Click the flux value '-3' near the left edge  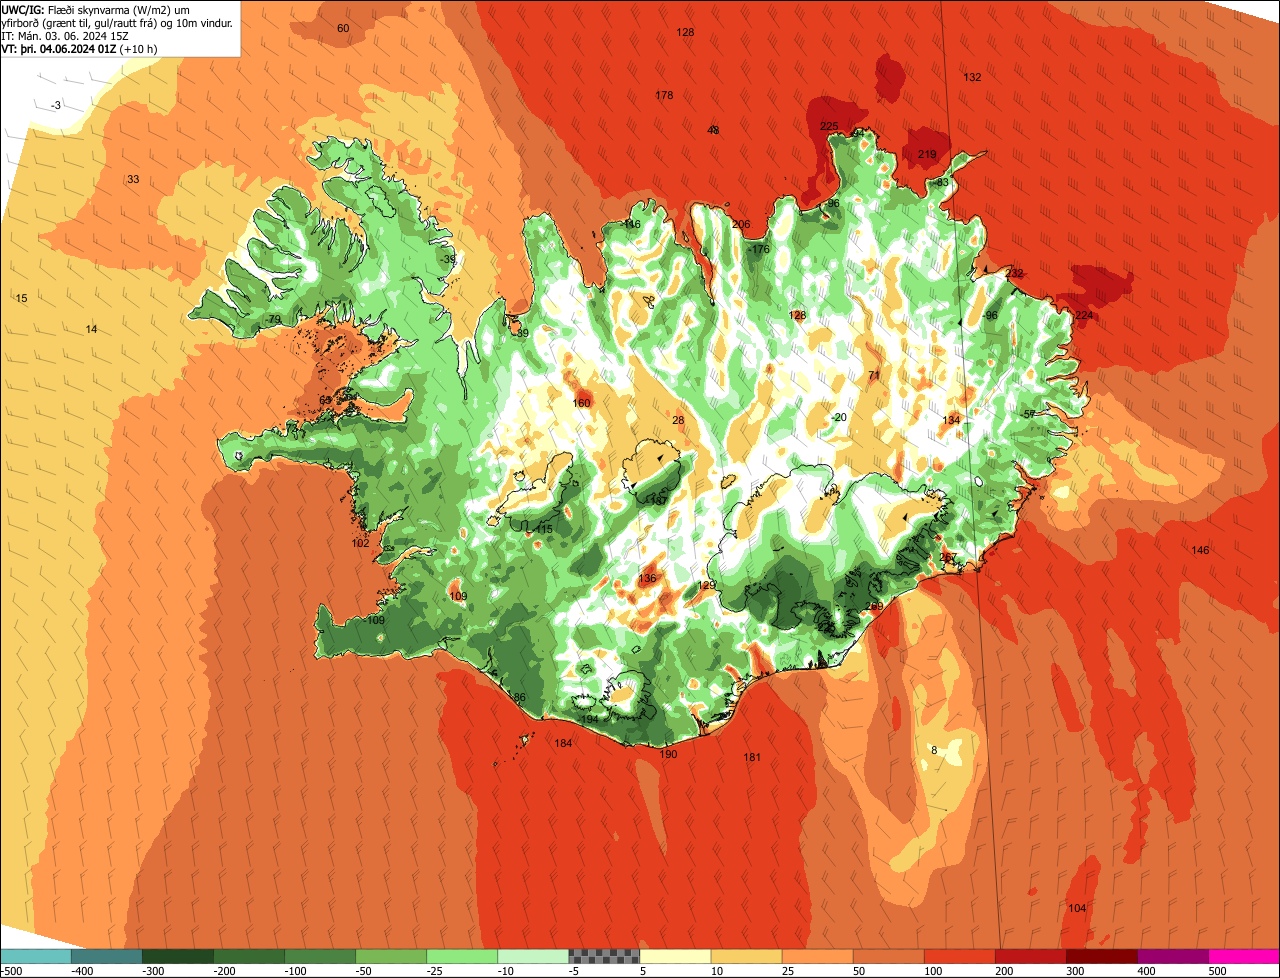[56, 105]
